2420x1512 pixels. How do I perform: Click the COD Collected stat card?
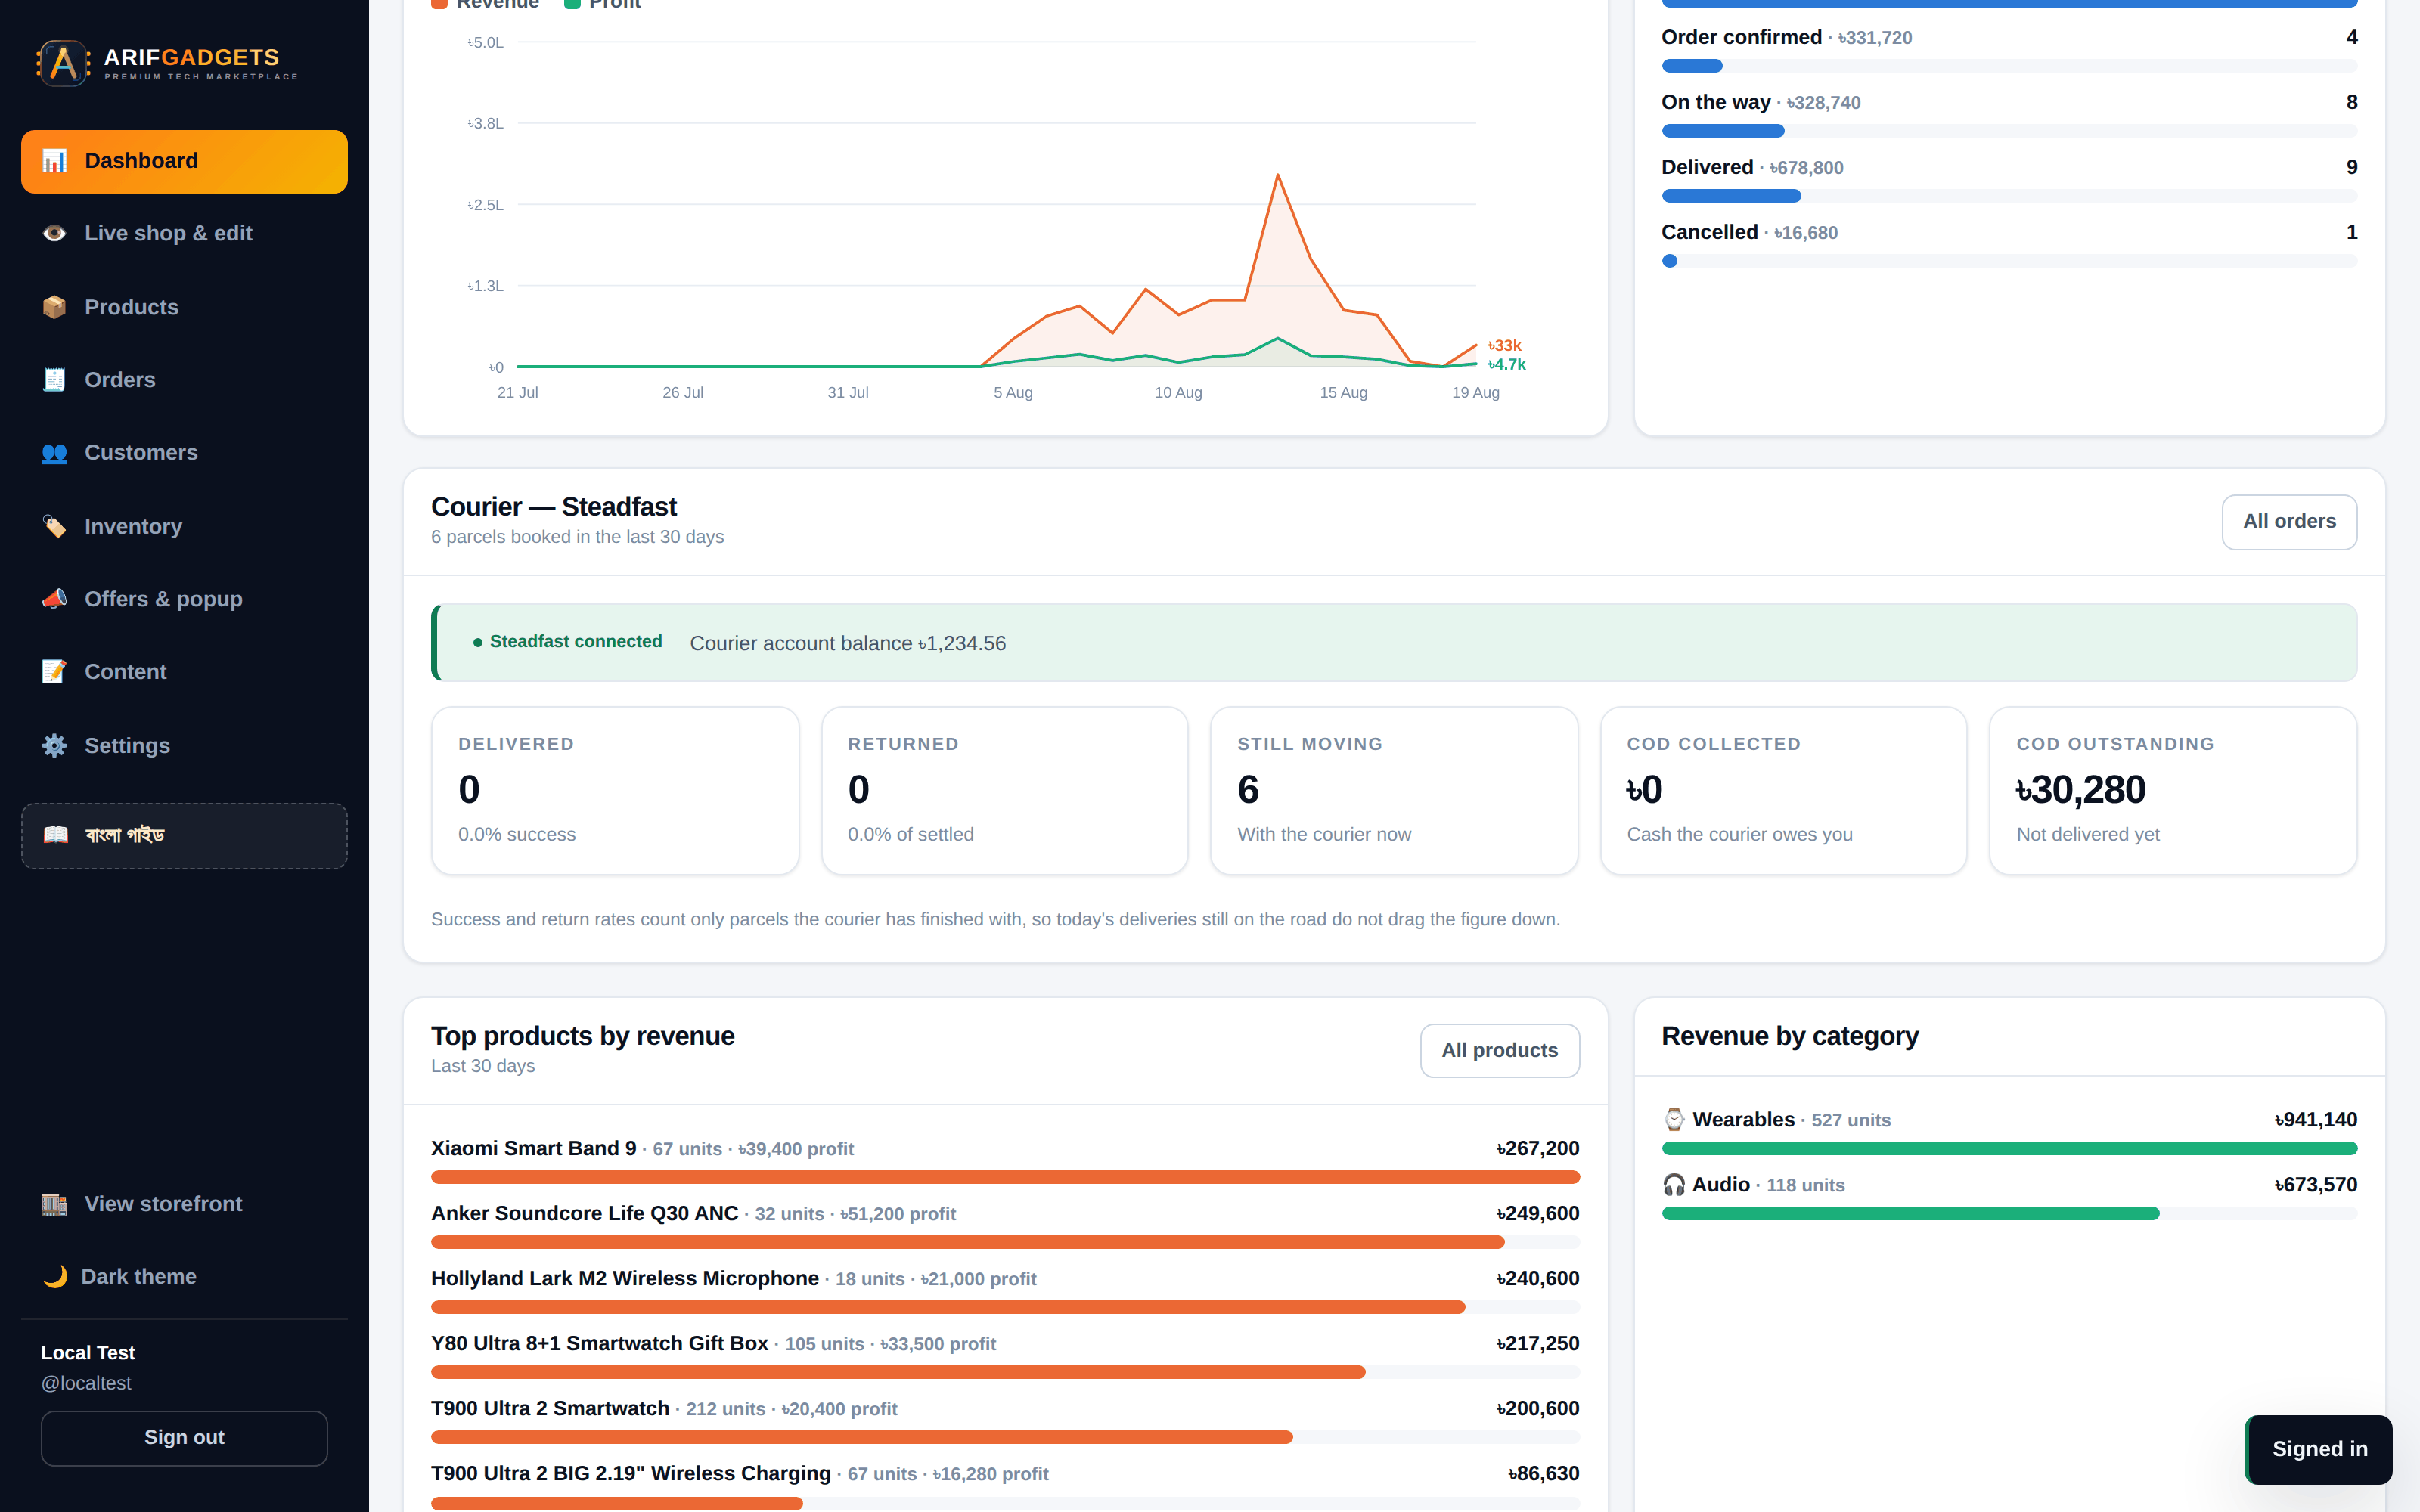(x=1783, y=791)
